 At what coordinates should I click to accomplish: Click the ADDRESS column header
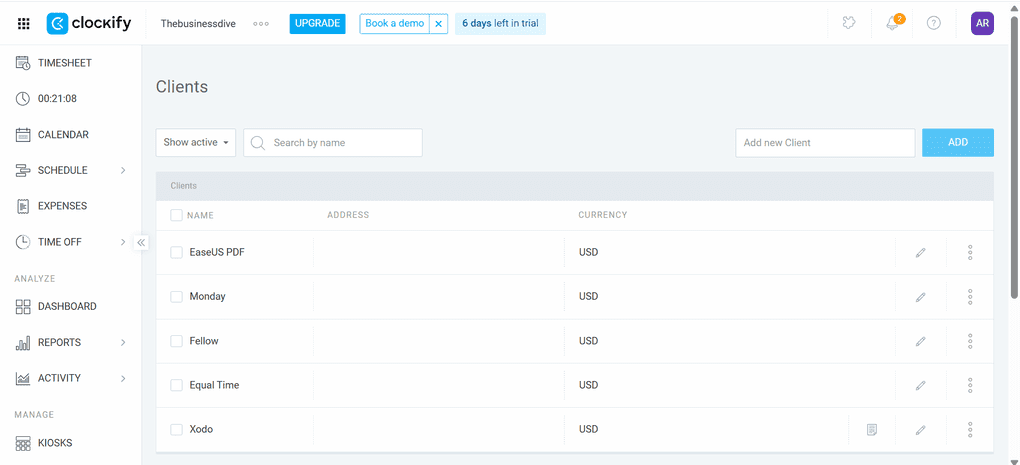348,215
